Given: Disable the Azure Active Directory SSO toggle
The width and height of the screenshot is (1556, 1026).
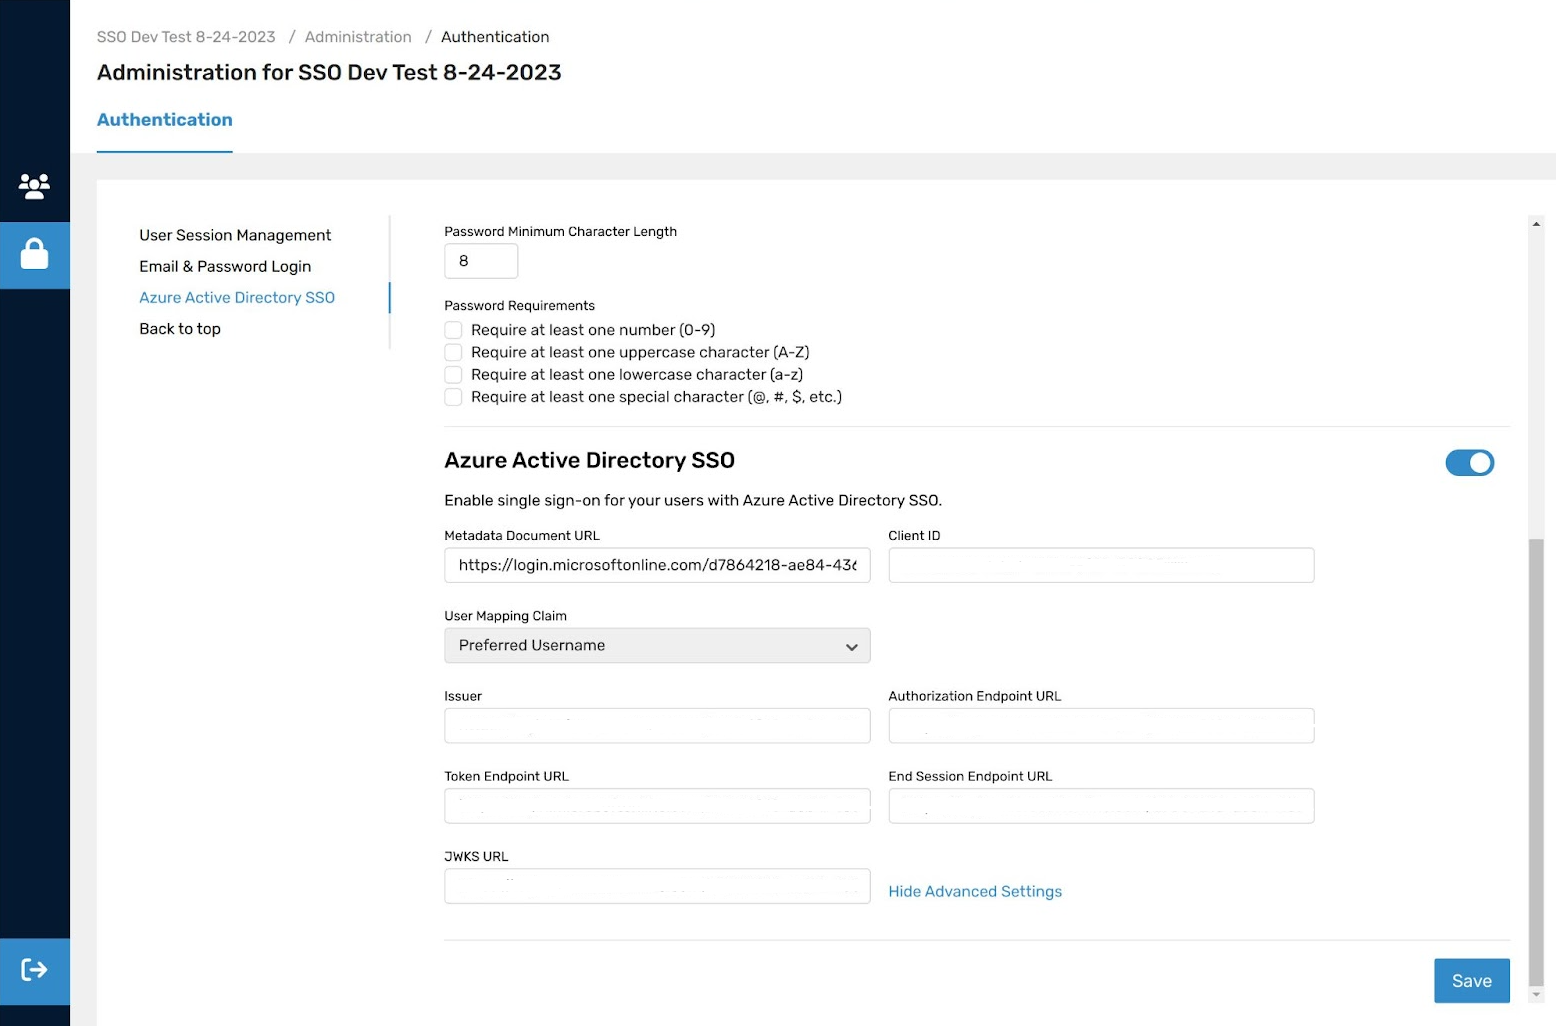Looking at the screenshot, I should point(1469,462).
